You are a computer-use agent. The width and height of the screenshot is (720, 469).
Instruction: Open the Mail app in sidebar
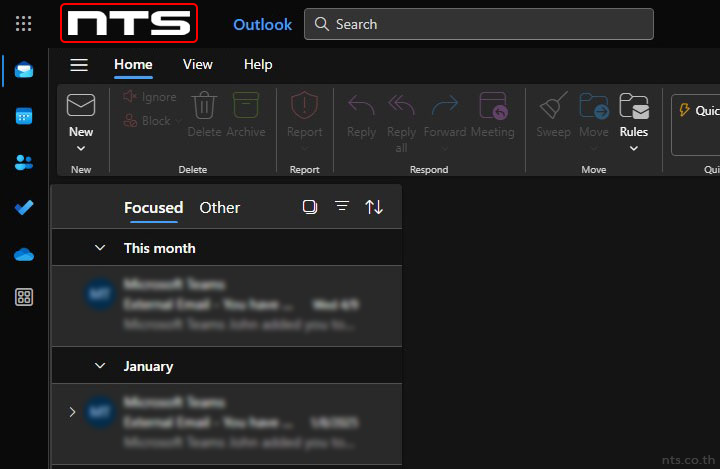(24, 70)
